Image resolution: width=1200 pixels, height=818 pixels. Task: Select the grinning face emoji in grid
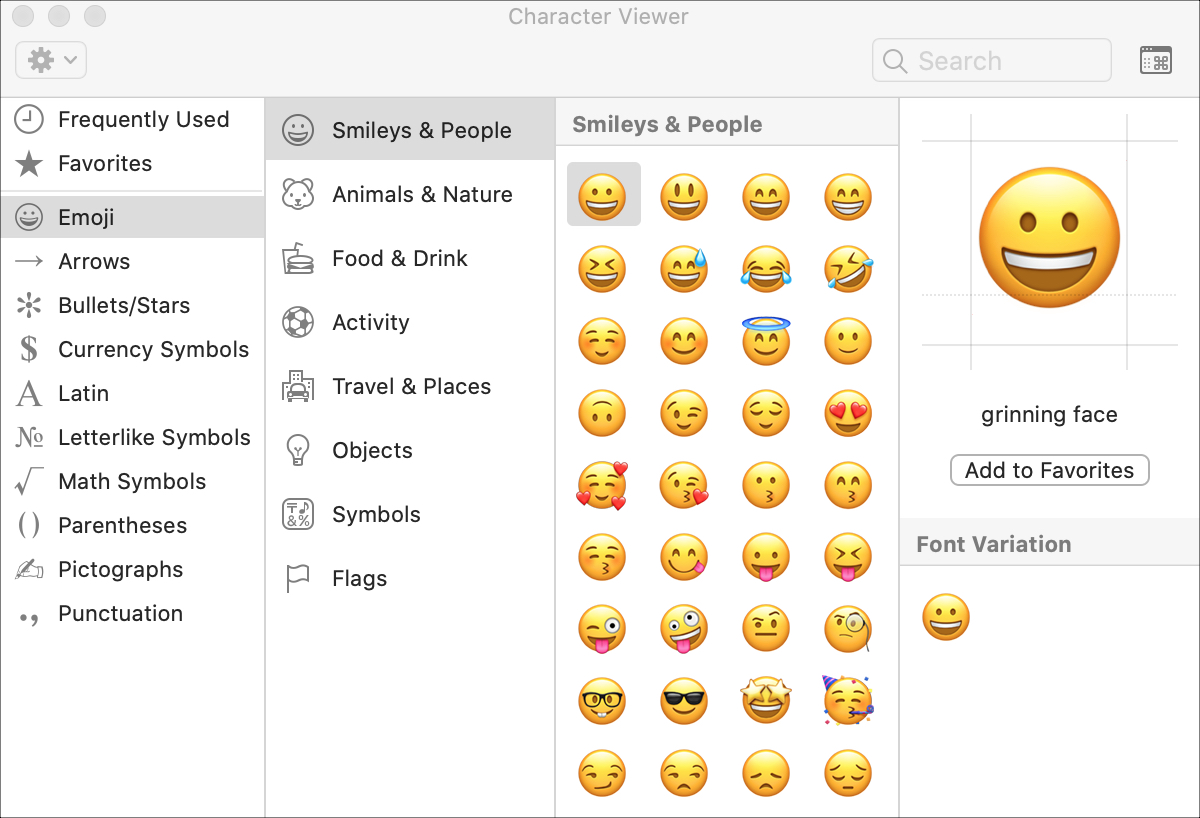(x=603, y=196)
